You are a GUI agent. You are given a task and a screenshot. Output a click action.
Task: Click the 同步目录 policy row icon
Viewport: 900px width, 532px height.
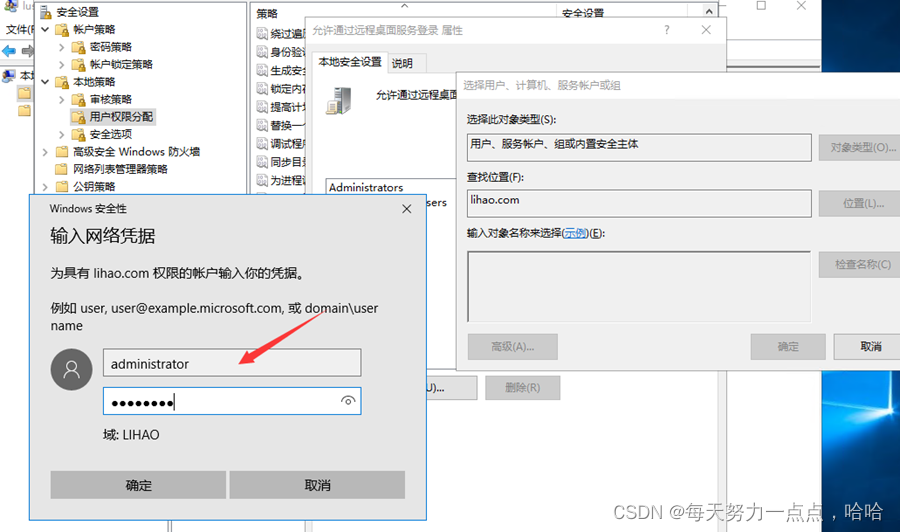[262, 162]
